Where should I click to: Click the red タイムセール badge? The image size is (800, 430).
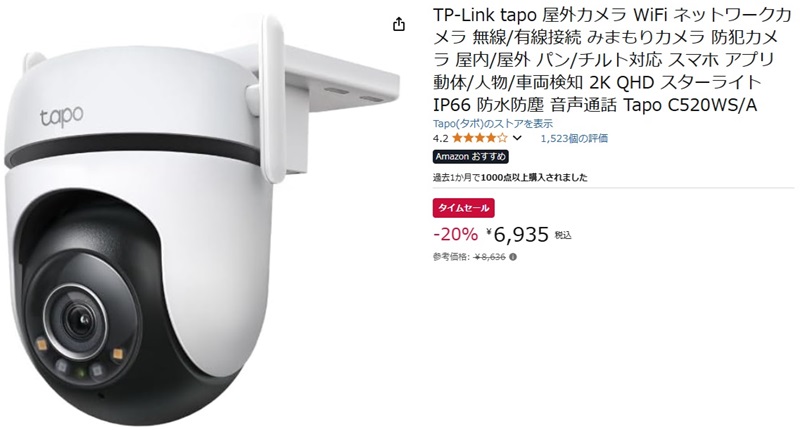click(x=463, y=208)
